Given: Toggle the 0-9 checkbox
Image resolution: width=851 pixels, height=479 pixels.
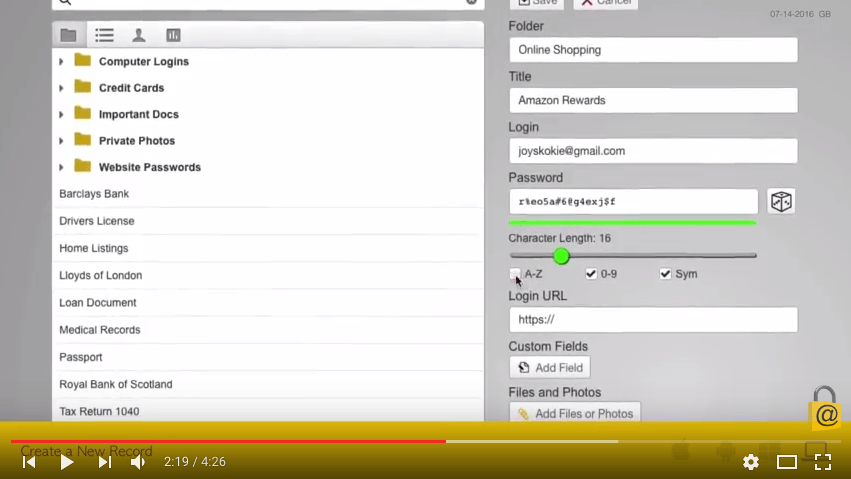Looking at the screenshot, I should tap(591, 273).
